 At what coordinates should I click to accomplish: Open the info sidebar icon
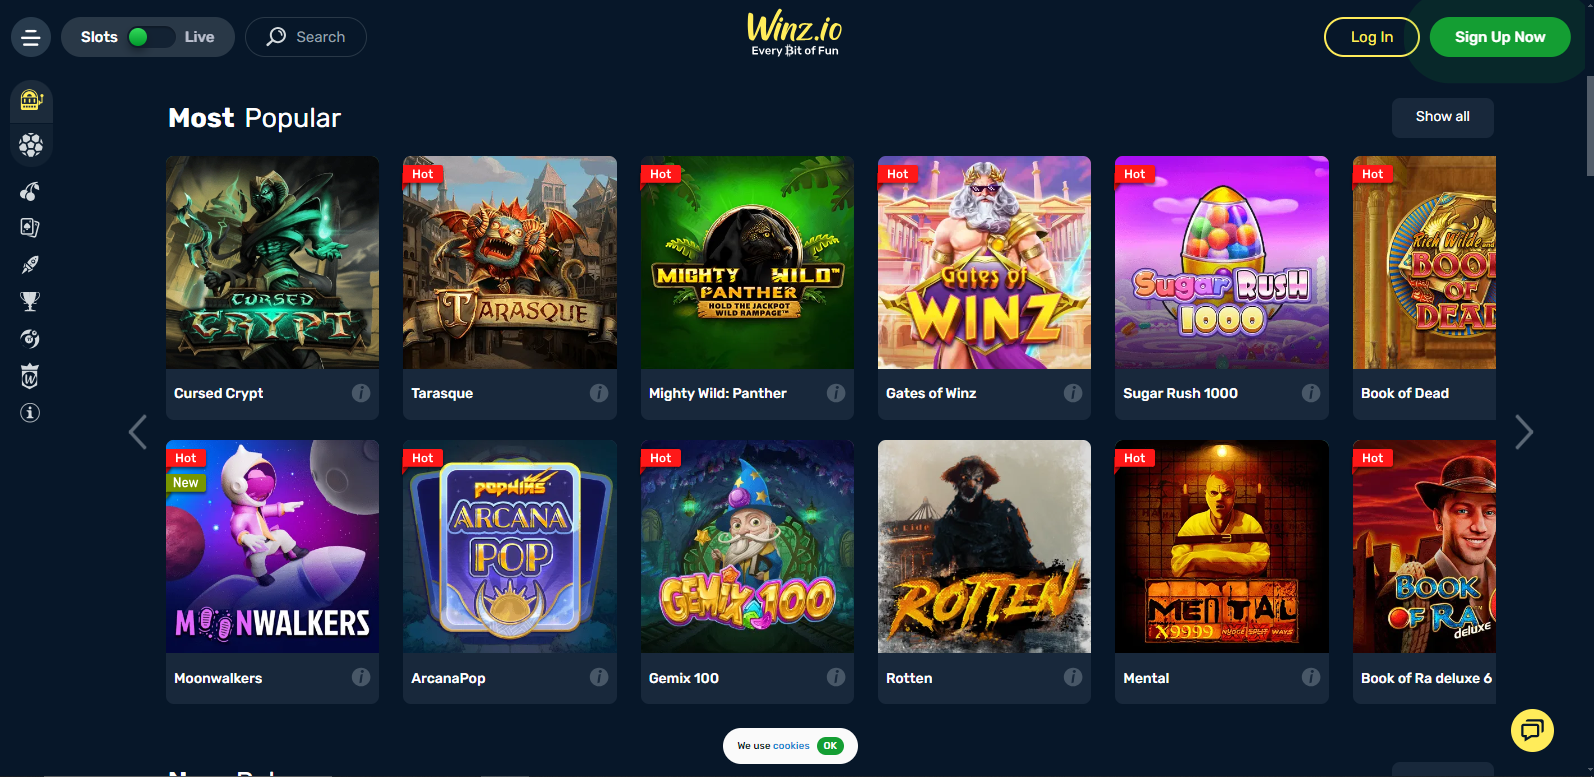click(x=30, y=413)
